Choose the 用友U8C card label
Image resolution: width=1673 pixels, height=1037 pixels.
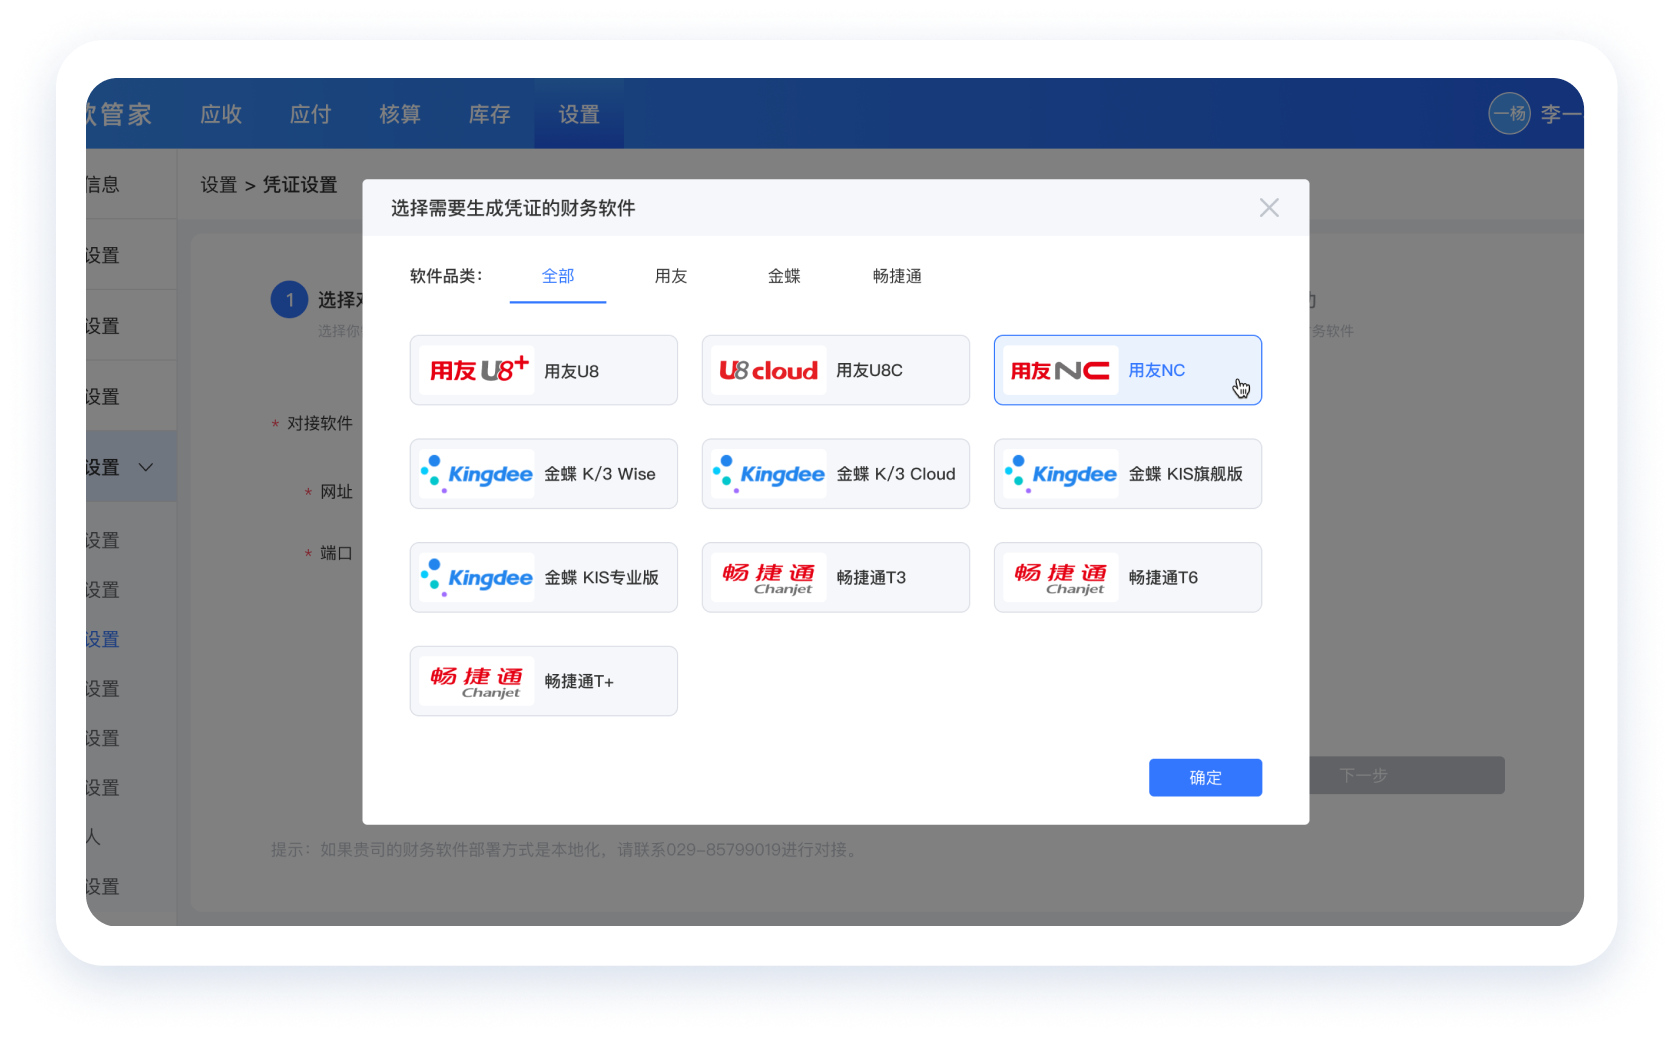tap(869, 370)
